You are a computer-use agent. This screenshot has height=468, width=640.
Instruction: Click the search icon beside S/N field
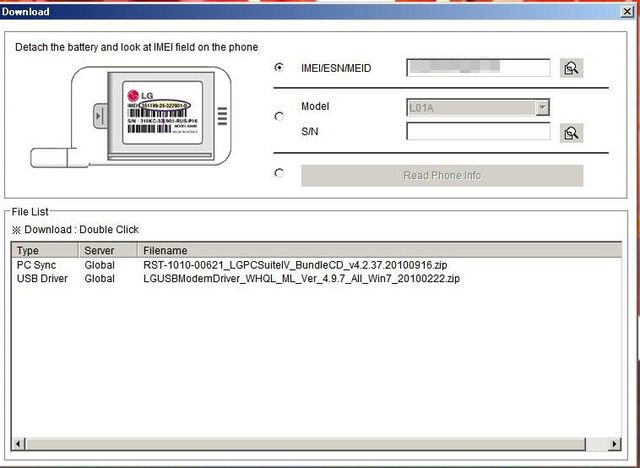click(572, 132)
